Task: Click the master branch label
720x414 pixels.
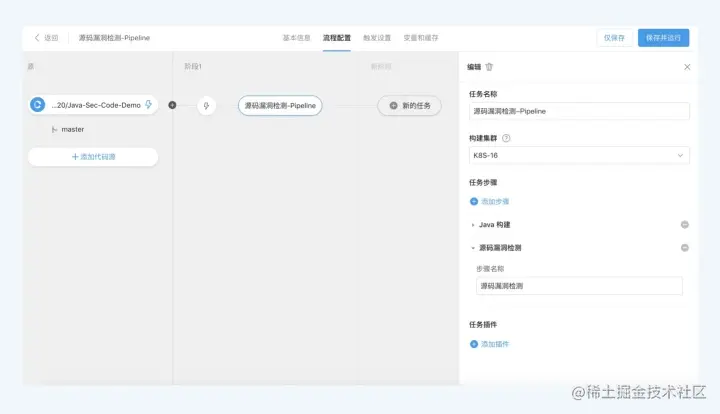Action: [73, 129]
